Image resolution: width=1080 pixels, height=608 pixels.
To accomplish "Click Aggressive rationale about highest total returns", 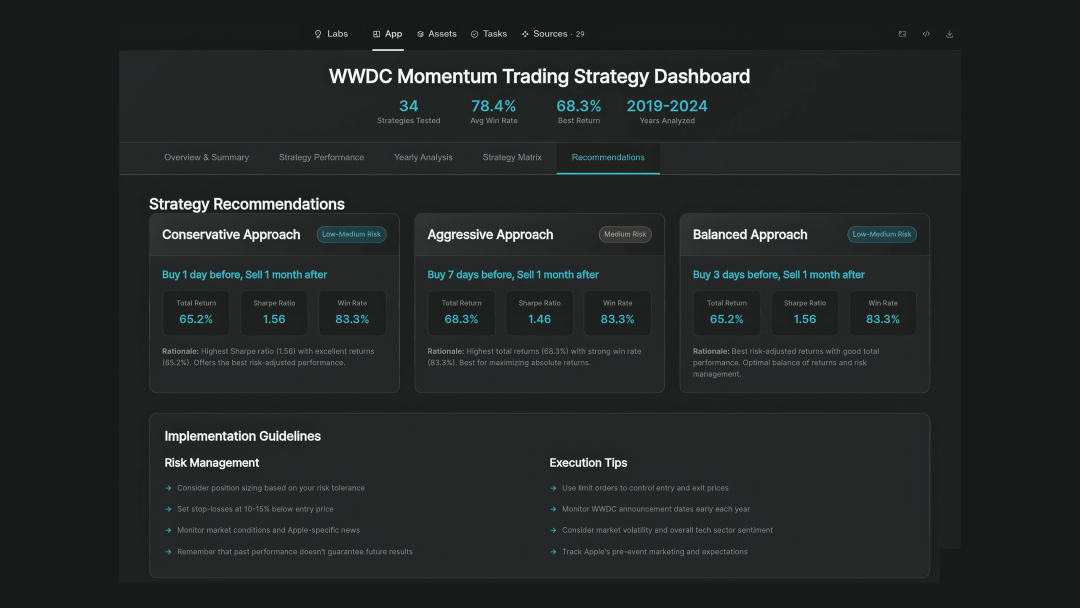I will (x=534, y=357).
